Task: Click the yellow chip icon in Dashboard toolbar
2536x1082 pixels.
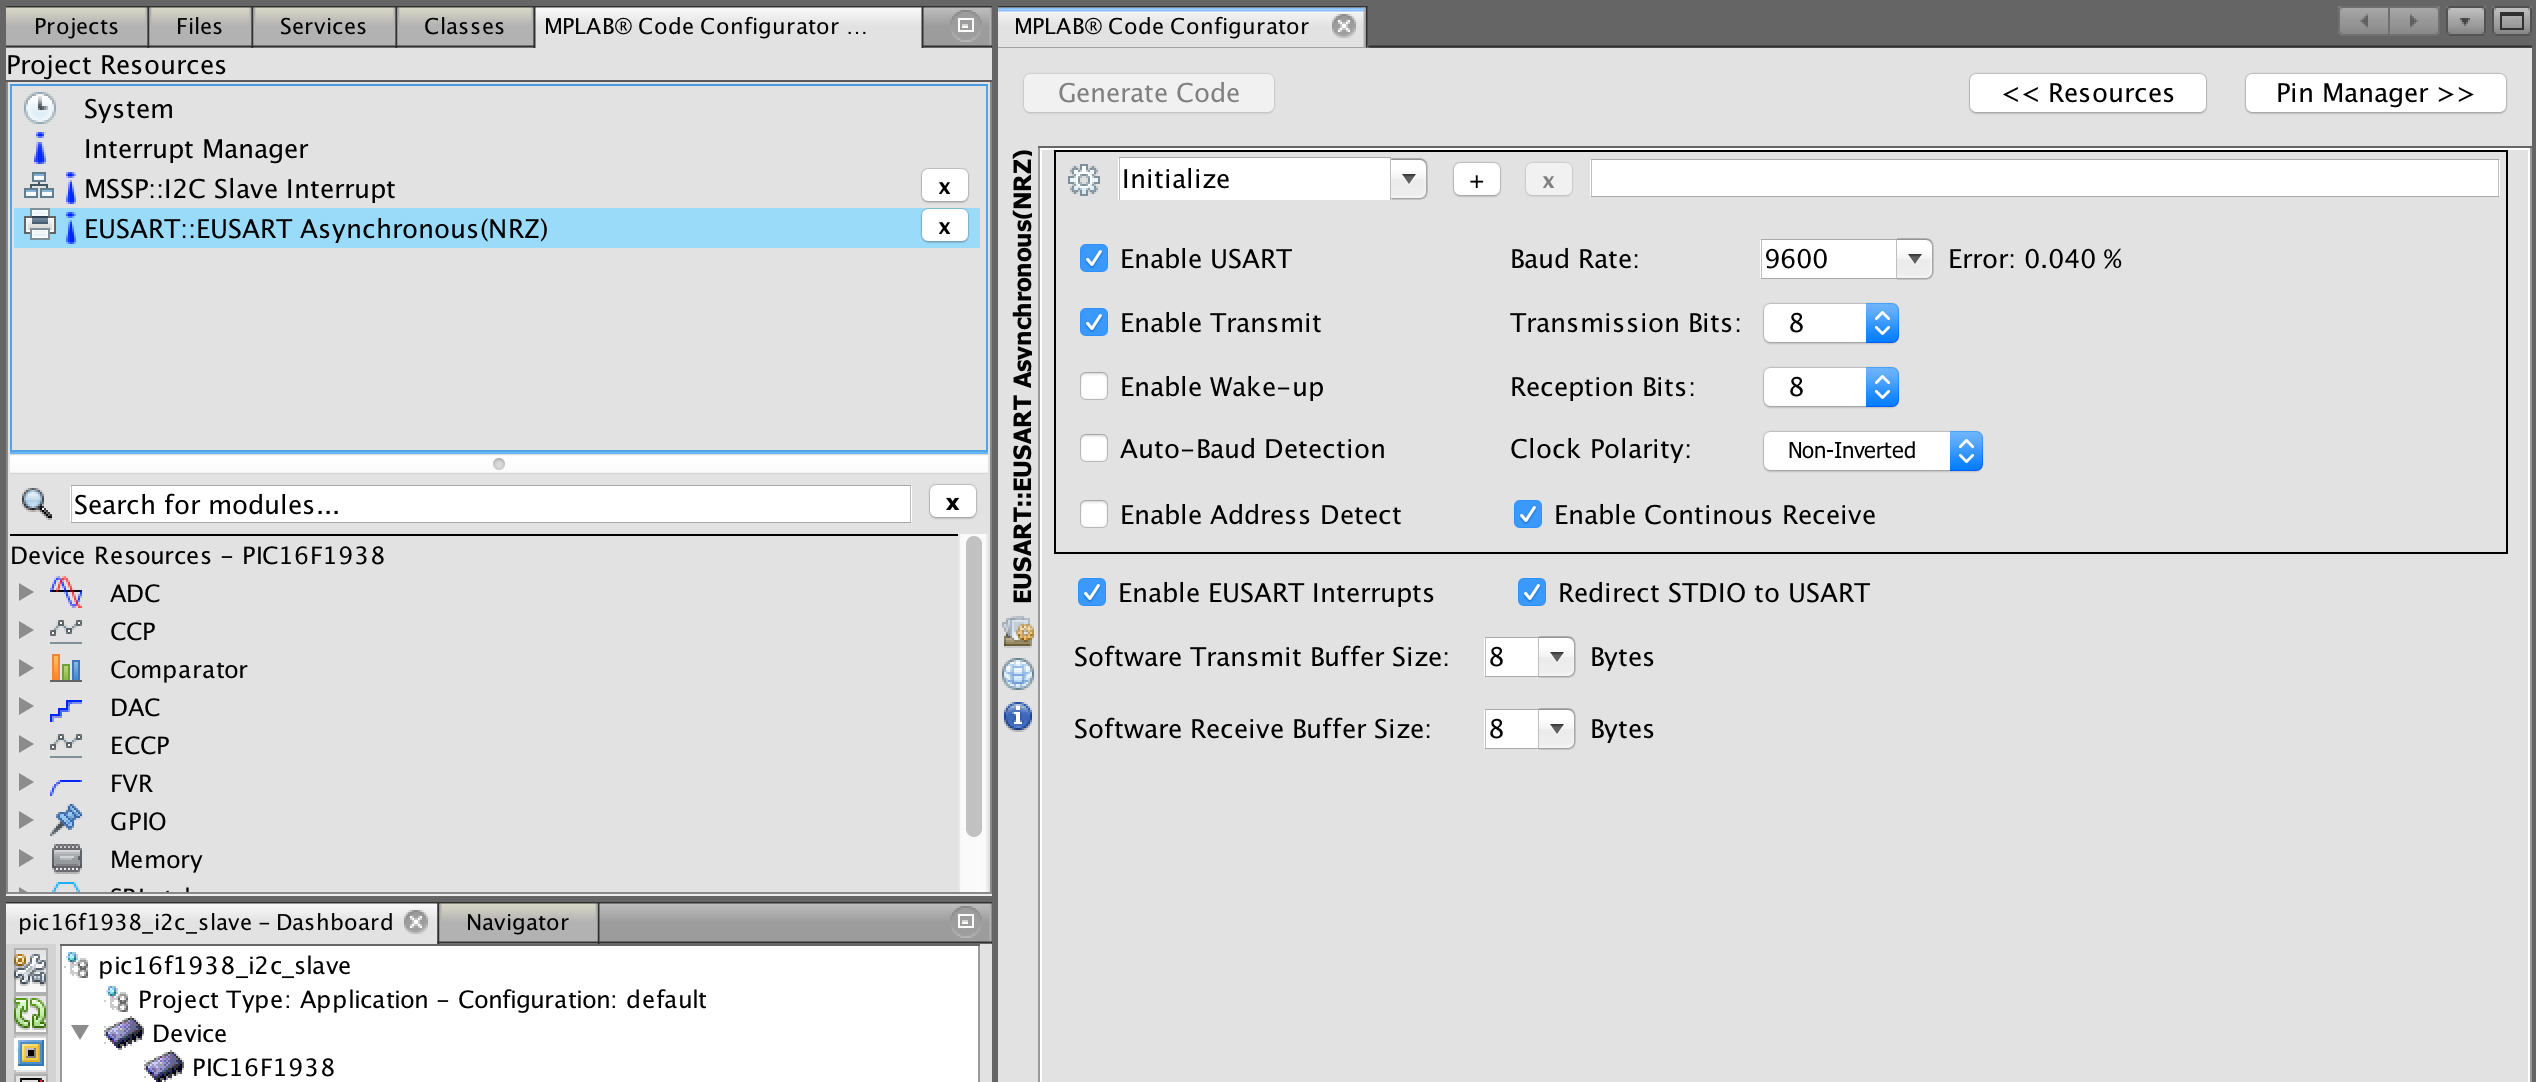Action: (30, 1052)
